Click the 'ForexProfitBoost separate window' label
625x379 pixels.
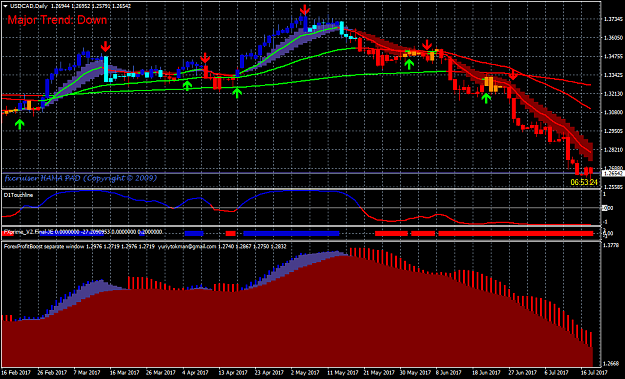pos(44,247)
